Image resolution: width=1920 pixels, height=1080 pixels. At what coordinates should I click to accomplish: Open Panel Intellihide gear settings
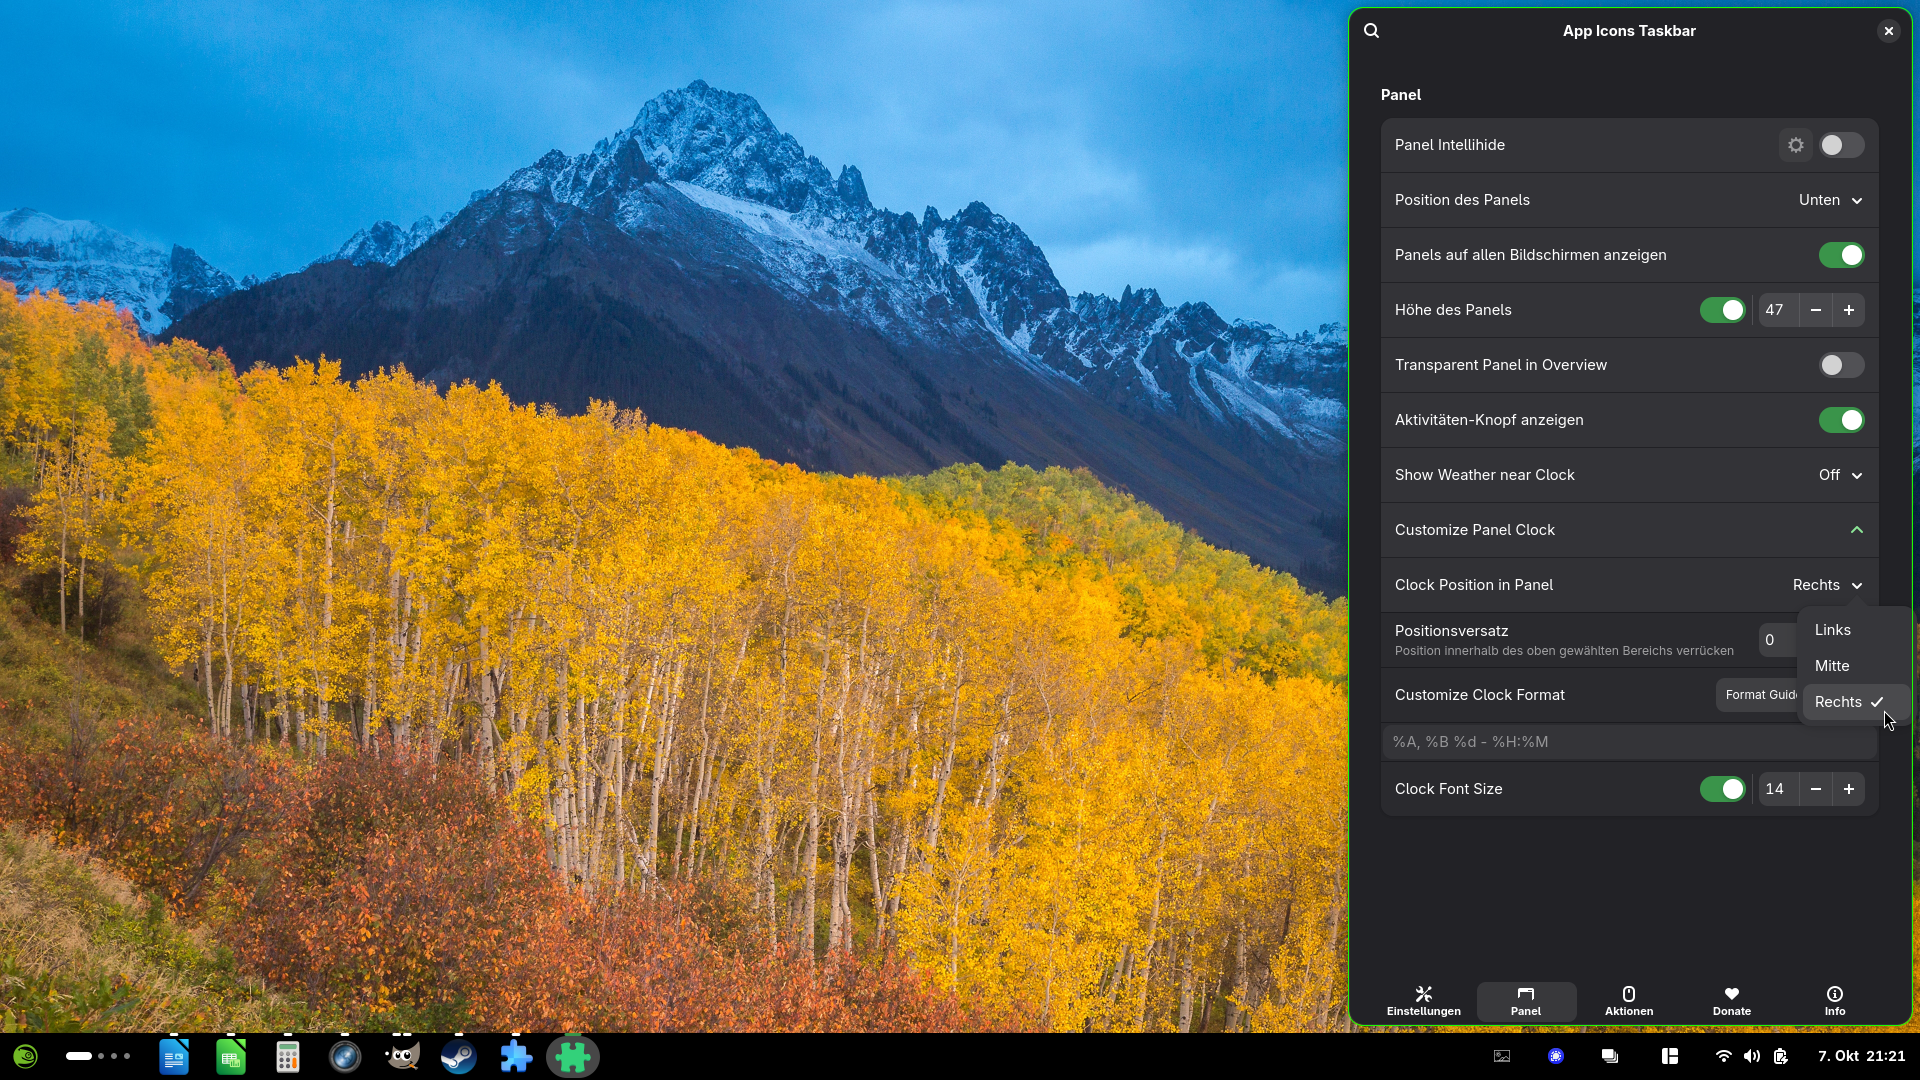(x=1796, y=145)
